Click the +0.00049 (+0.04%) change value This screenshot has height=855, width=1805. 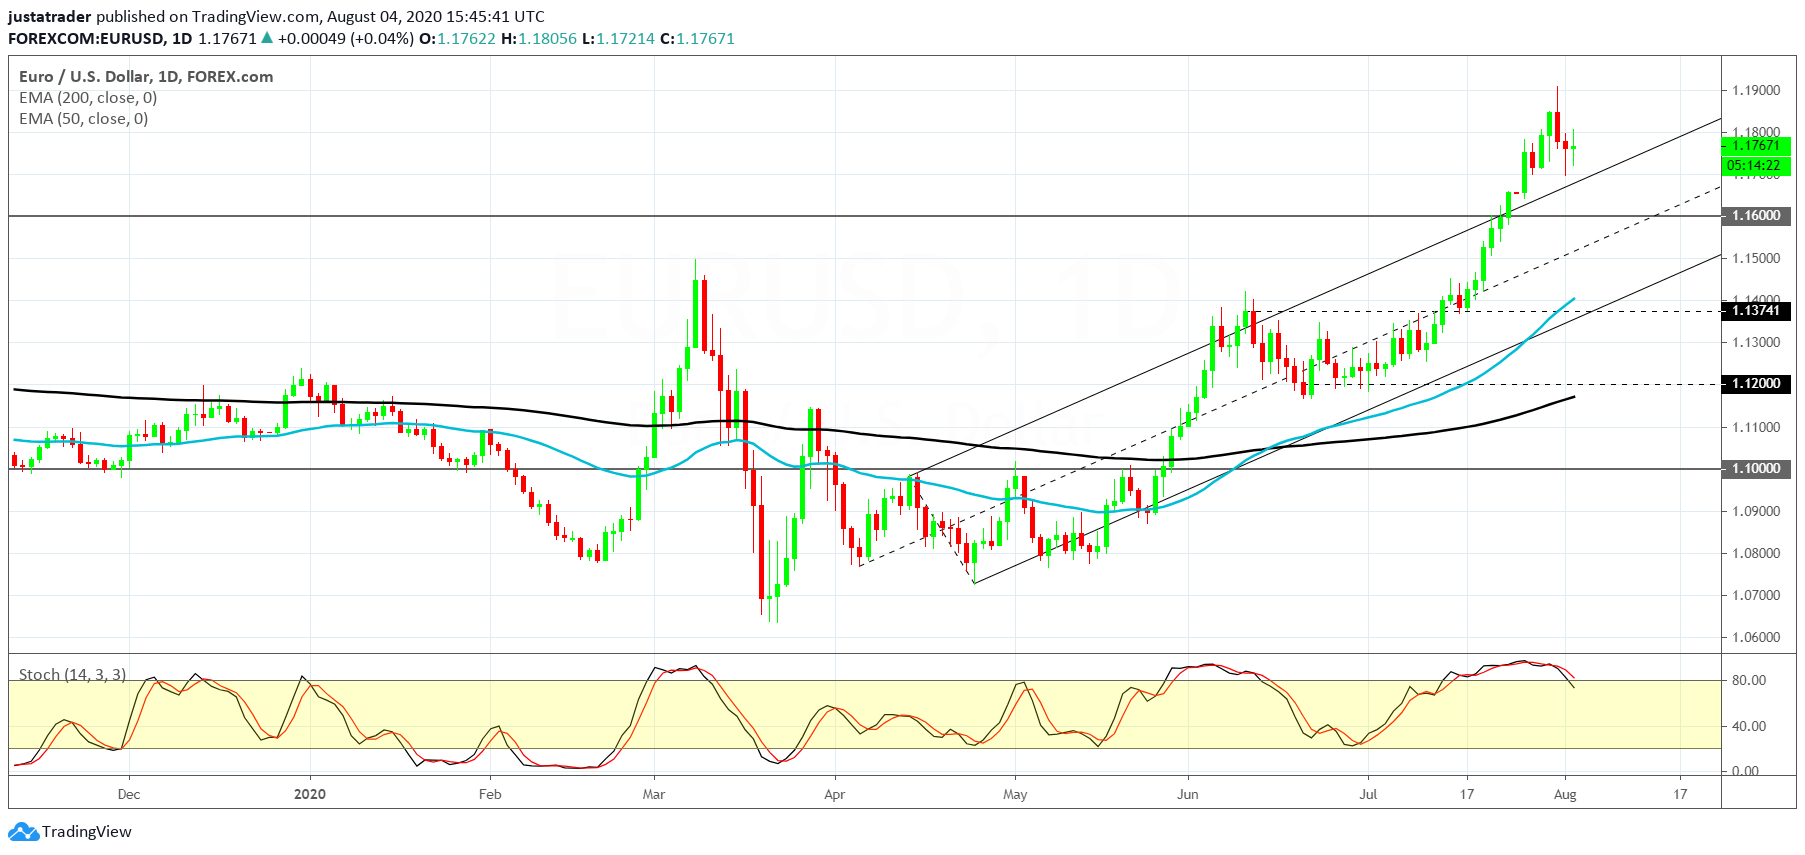345,39
